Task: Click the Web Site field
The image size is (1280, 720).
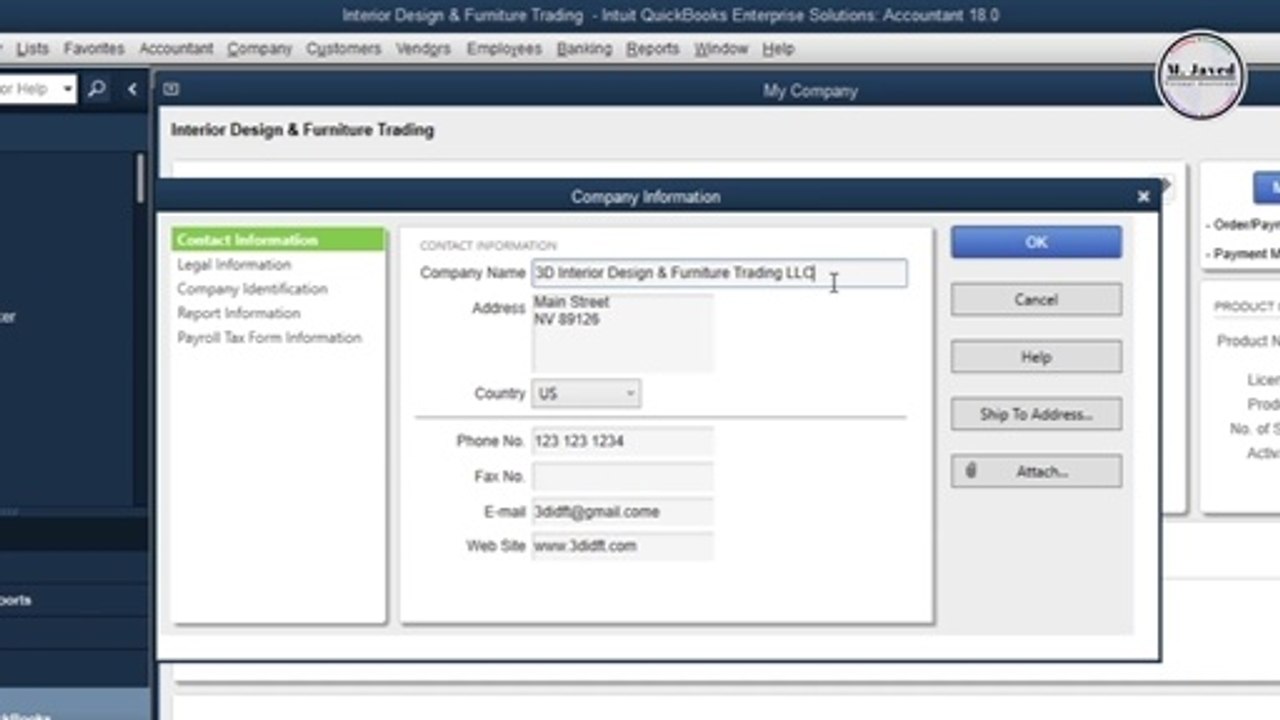Action: click(x=622, y=546)
